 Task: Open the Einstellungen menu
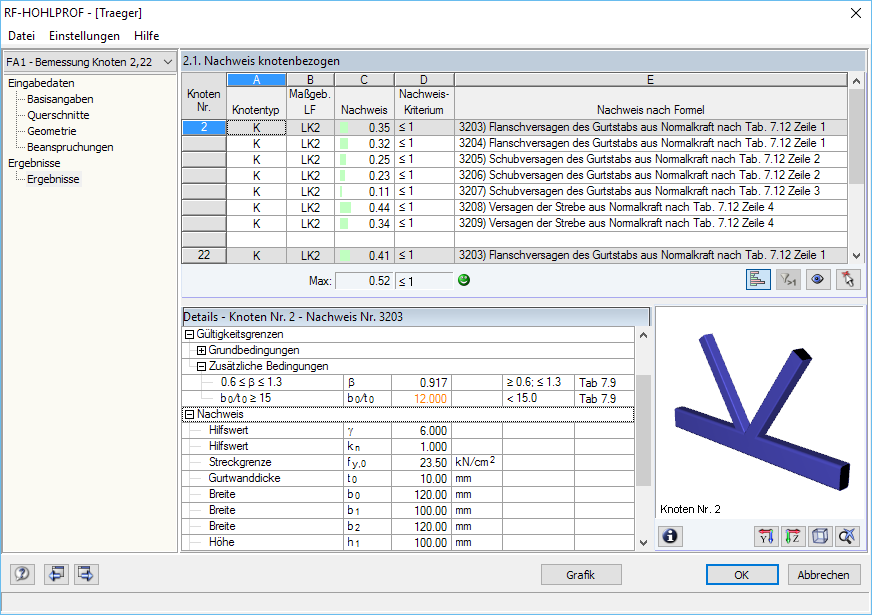click(x=85, y=36)
